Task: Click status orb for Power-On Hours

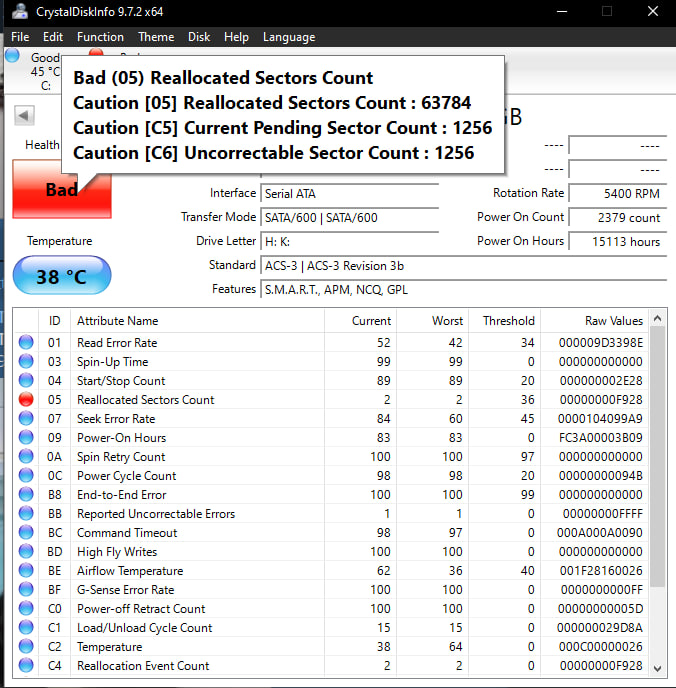Action: click(26, 437)
